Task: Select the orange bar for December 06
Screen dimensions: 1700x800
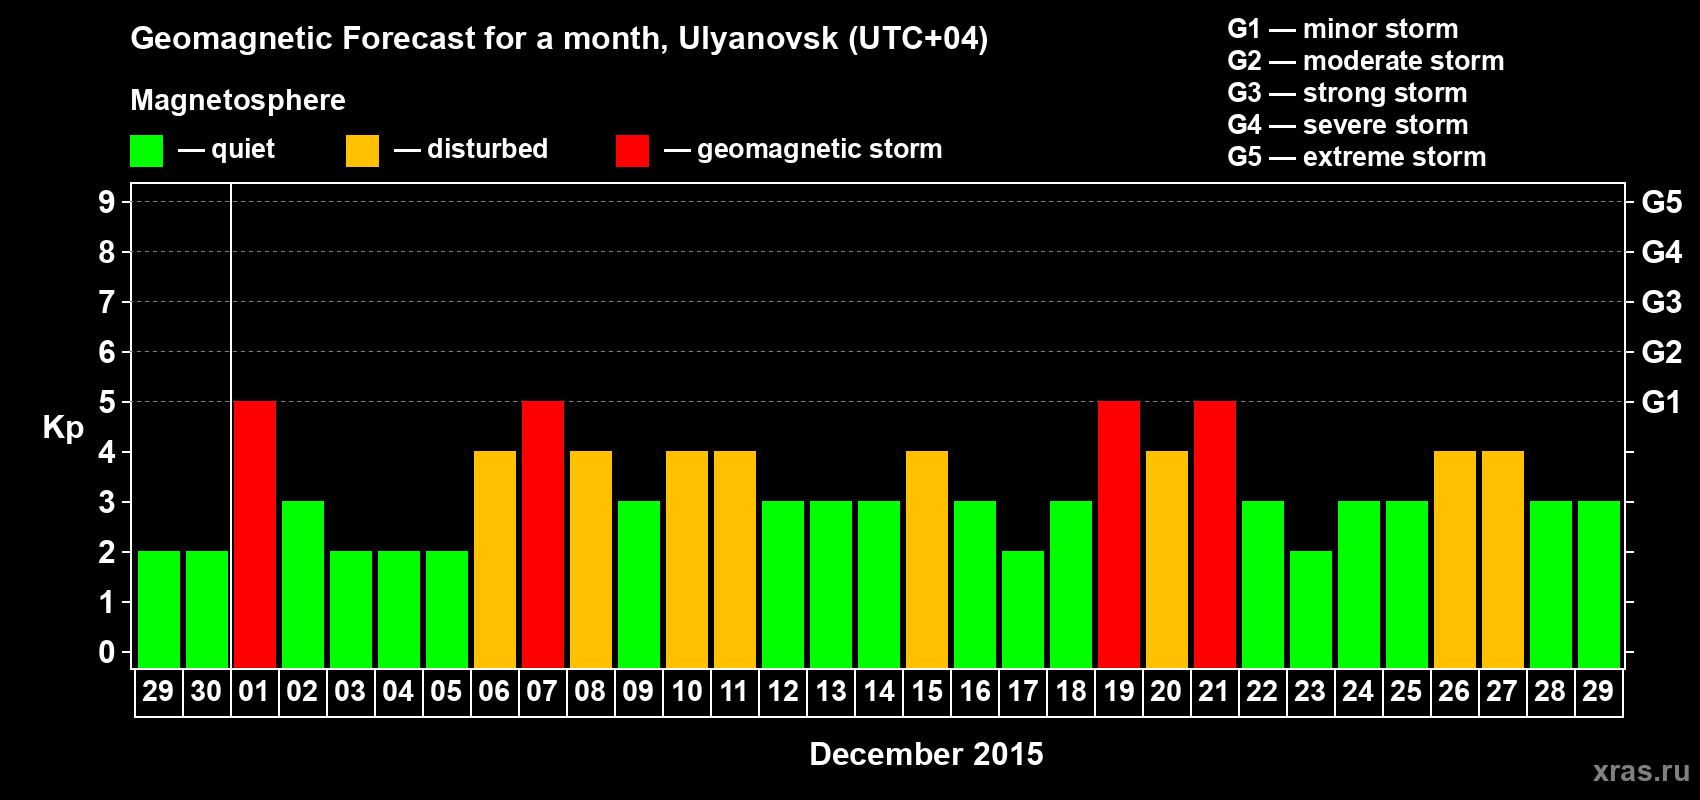Action: pyautogui.click(x=495, y=560)
